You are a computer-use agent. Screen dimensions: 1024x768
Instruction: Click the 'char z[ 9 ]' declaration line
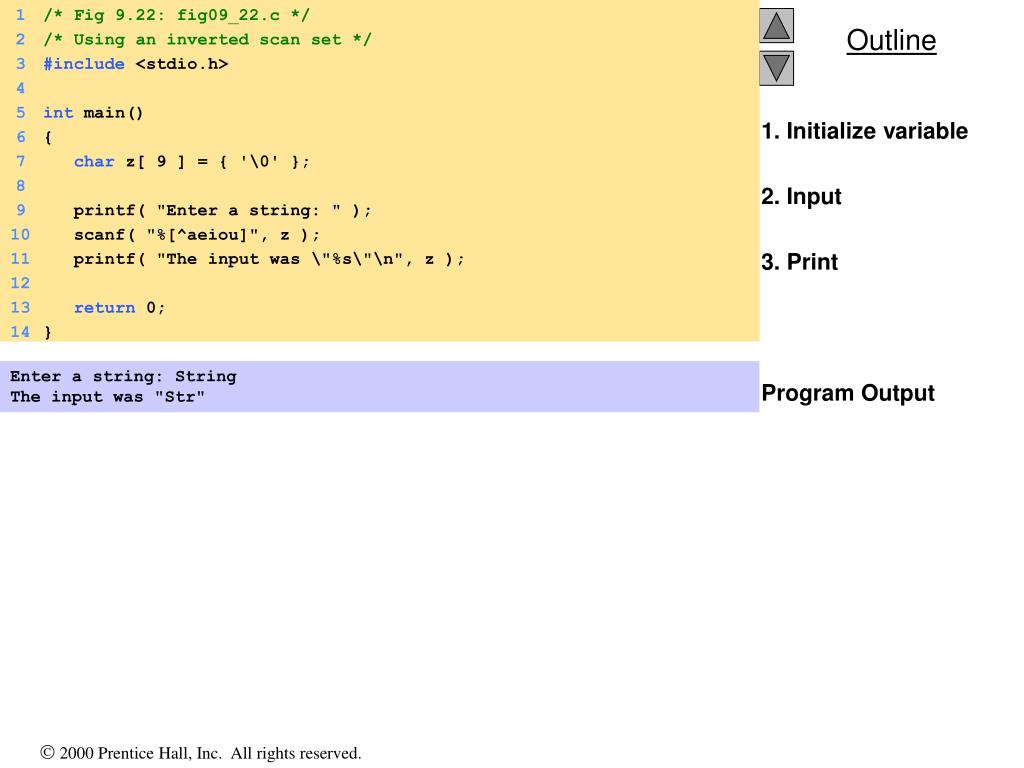click(x=192, y=161)
